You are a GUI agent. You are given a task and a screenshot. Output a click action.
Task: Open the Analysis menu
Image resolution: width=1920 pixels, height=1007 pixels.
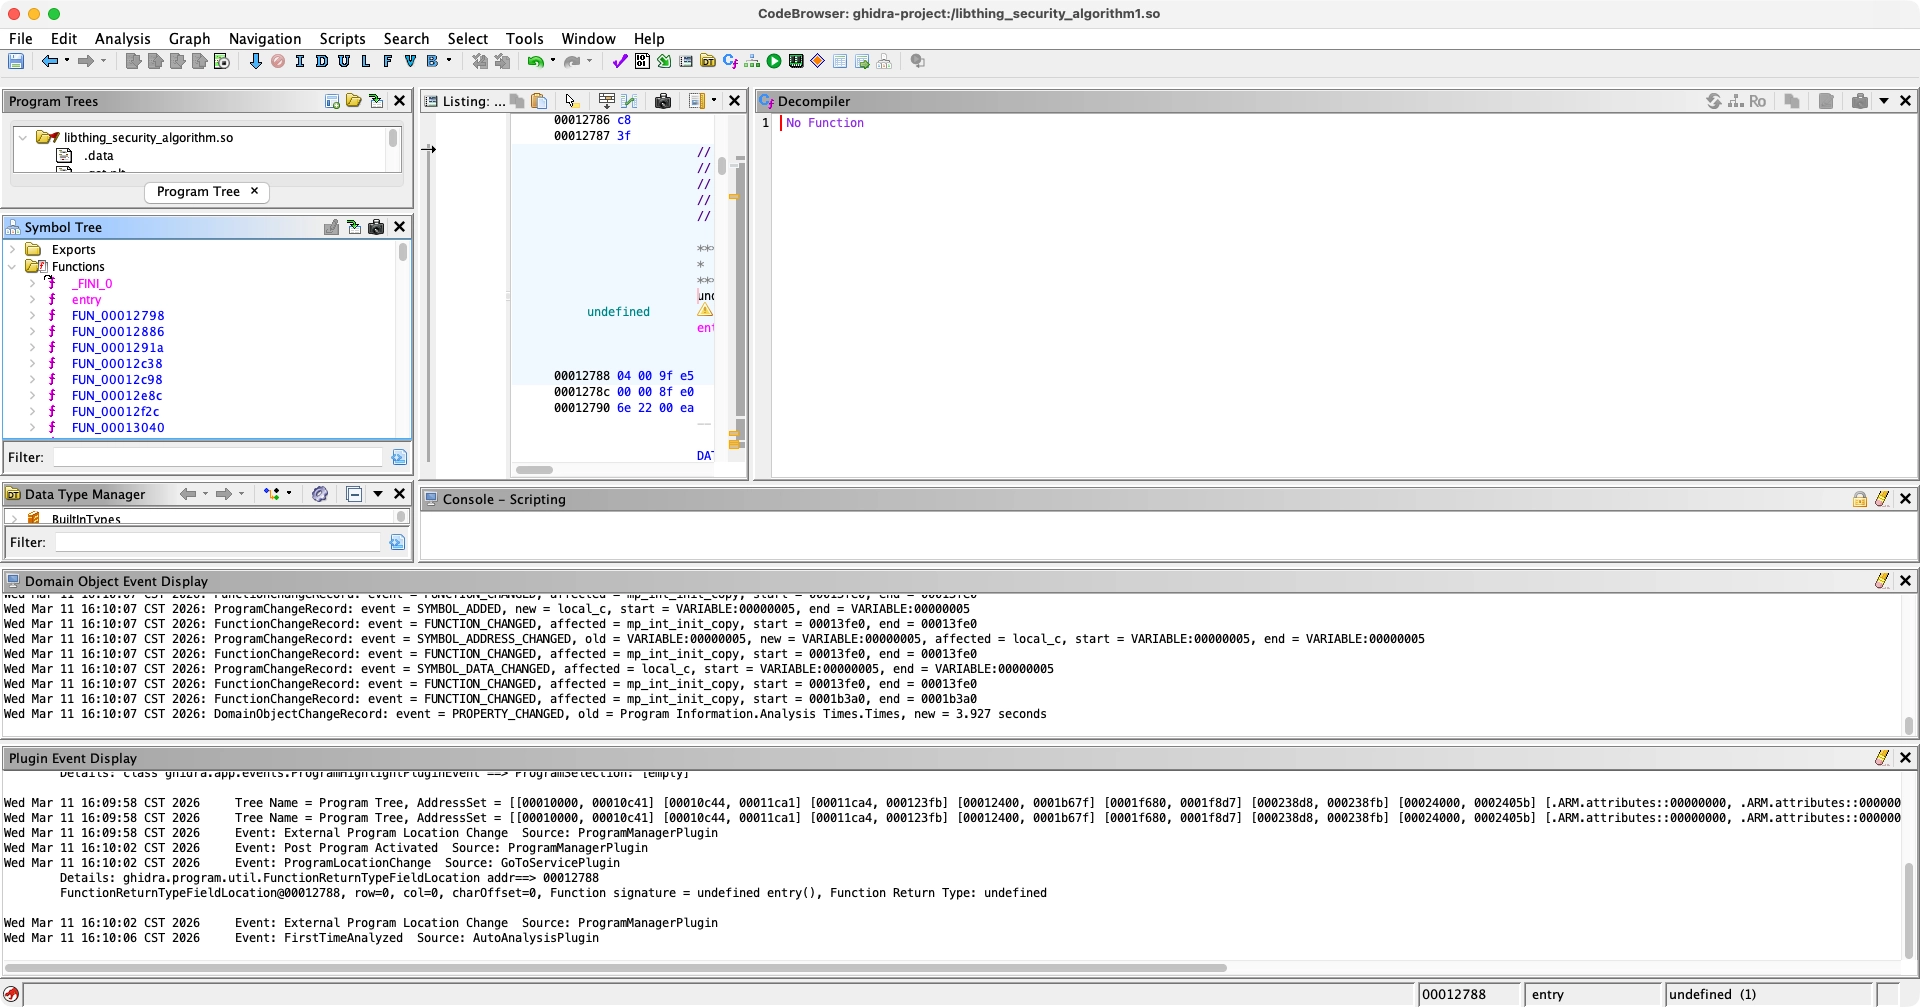coord(123,38)
